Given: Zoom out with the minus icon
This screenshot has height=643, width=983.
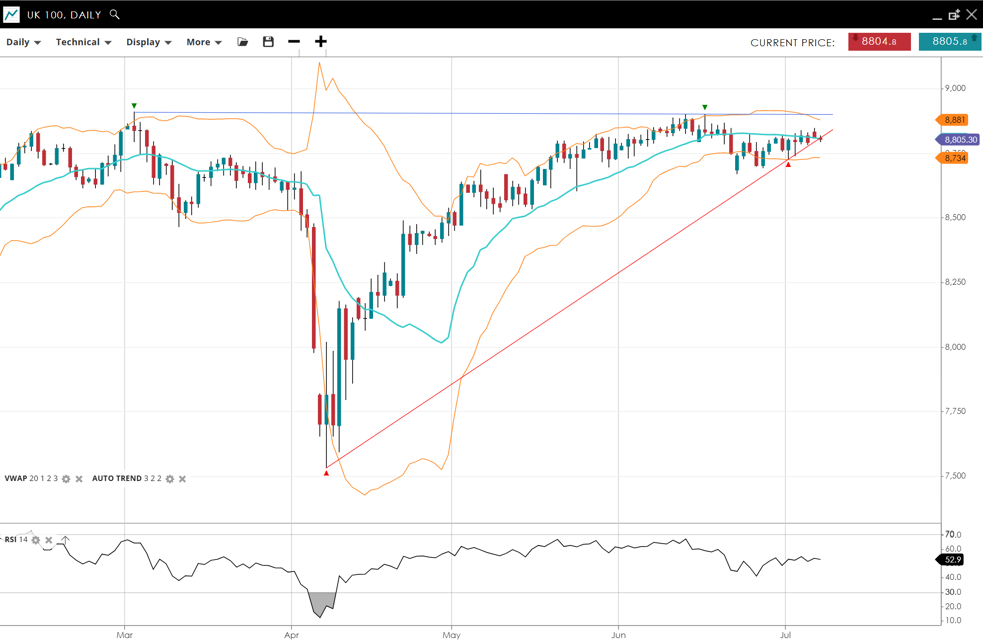Looking at the screenshot, I should pos(294,42).
